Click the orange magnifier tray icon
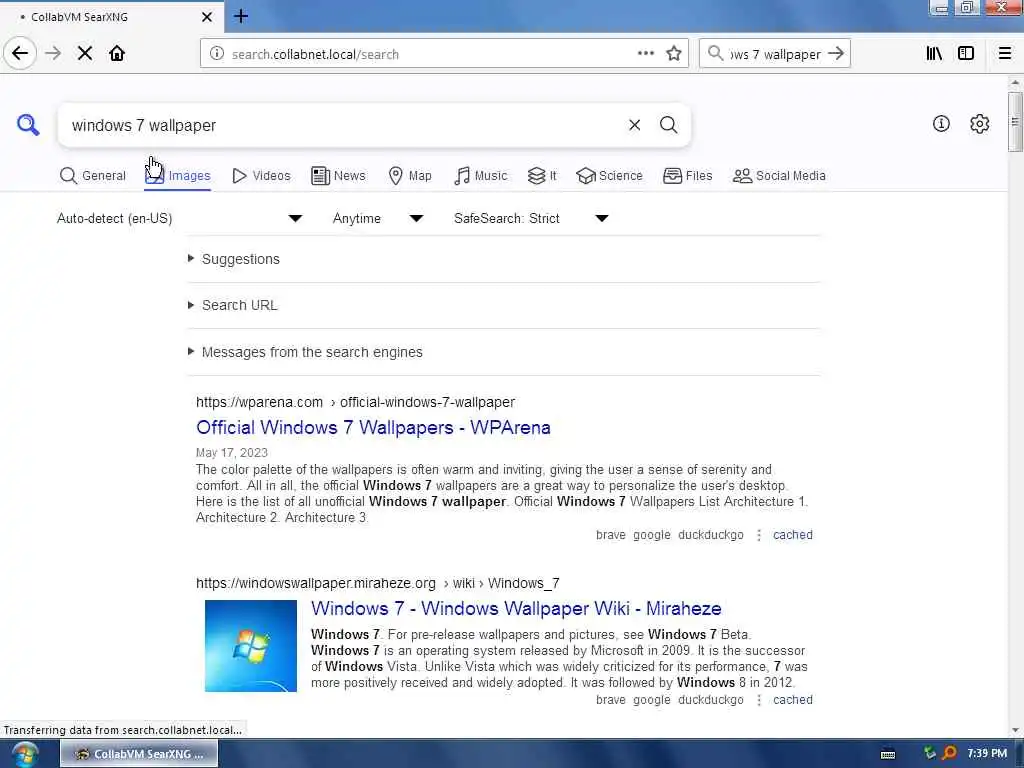 coord(950,753)
